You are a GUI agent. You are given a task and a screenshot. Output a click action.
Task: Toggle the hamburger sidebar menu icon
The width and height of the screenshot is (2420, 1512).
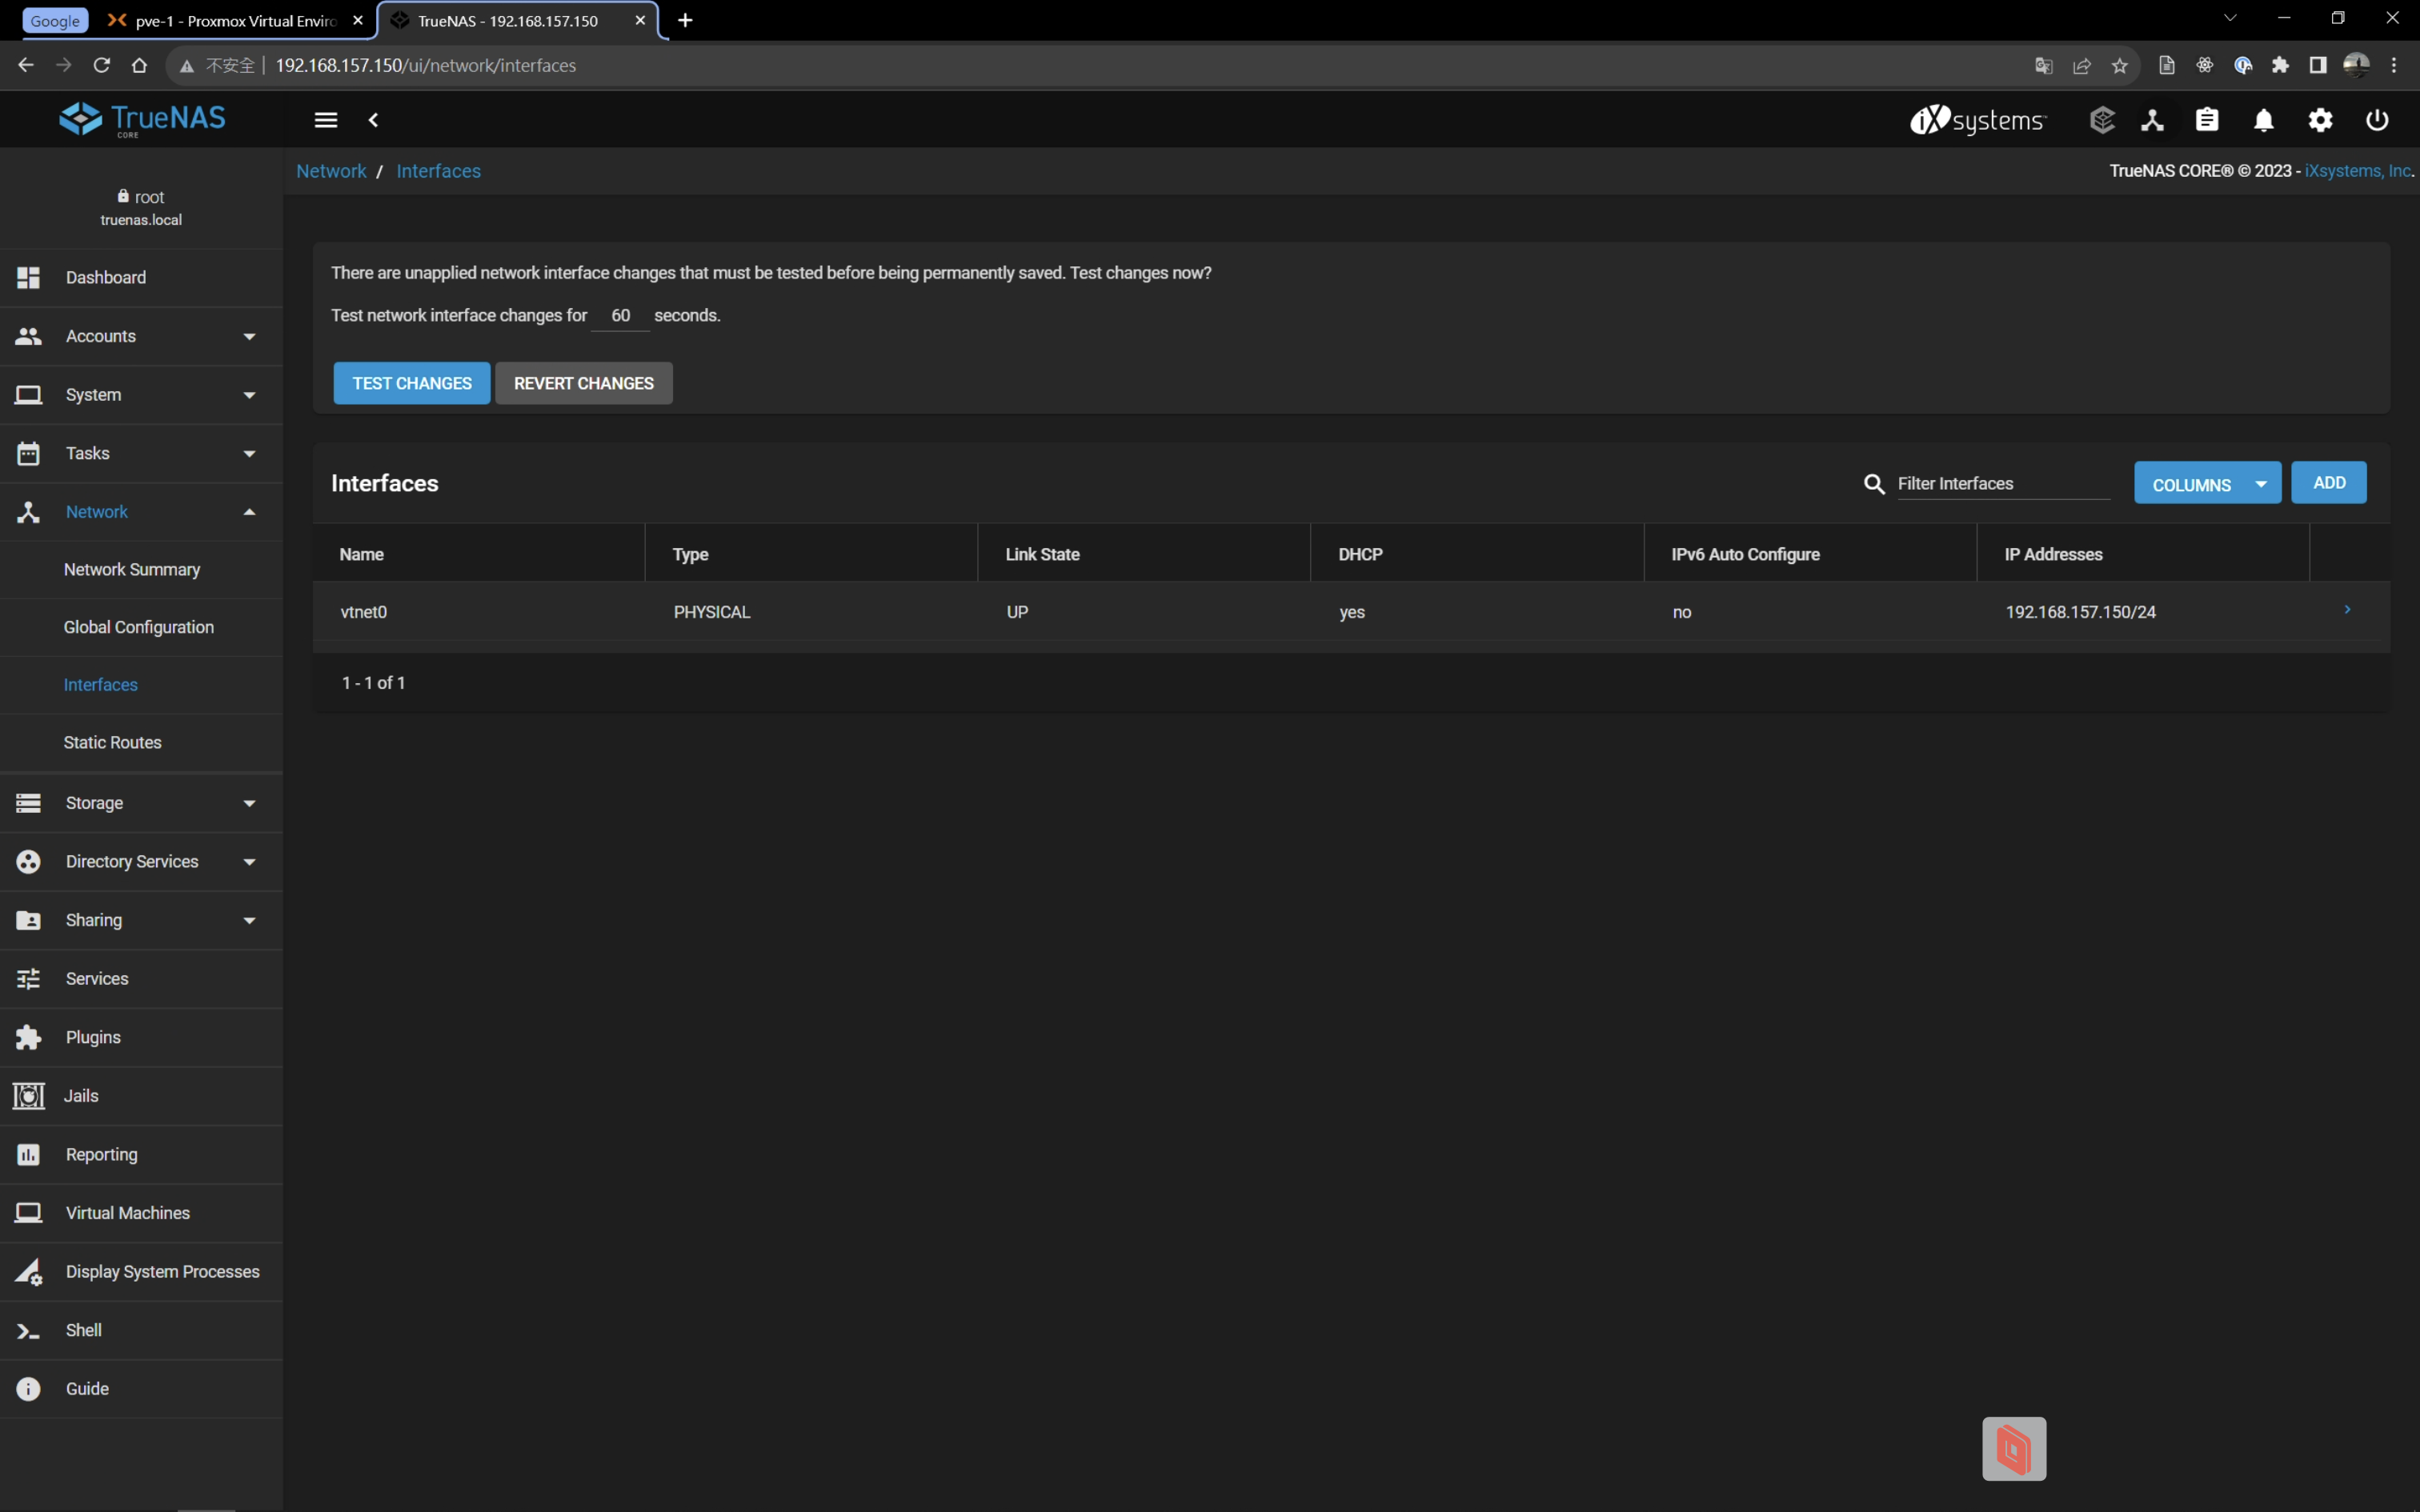326,120
